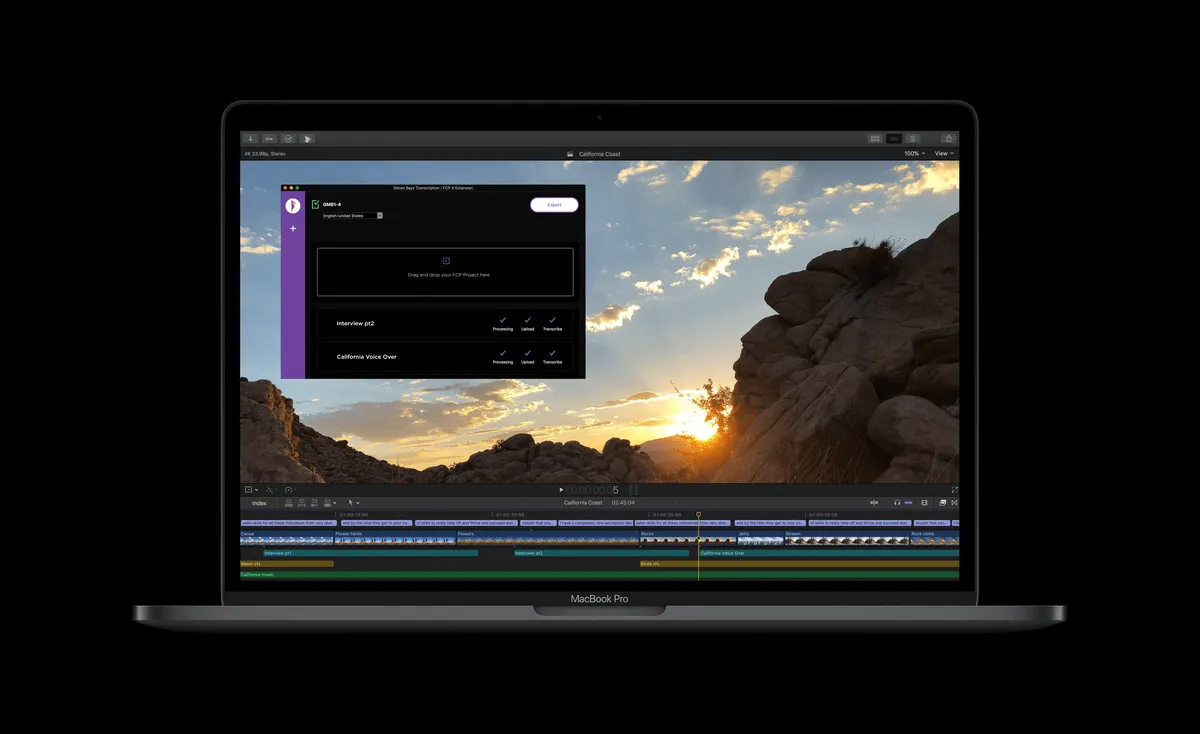Toggle the timeline panel toolbar icon
Image resolution: width=1200 pixels, height=734 pixels.
click(894, 139)
